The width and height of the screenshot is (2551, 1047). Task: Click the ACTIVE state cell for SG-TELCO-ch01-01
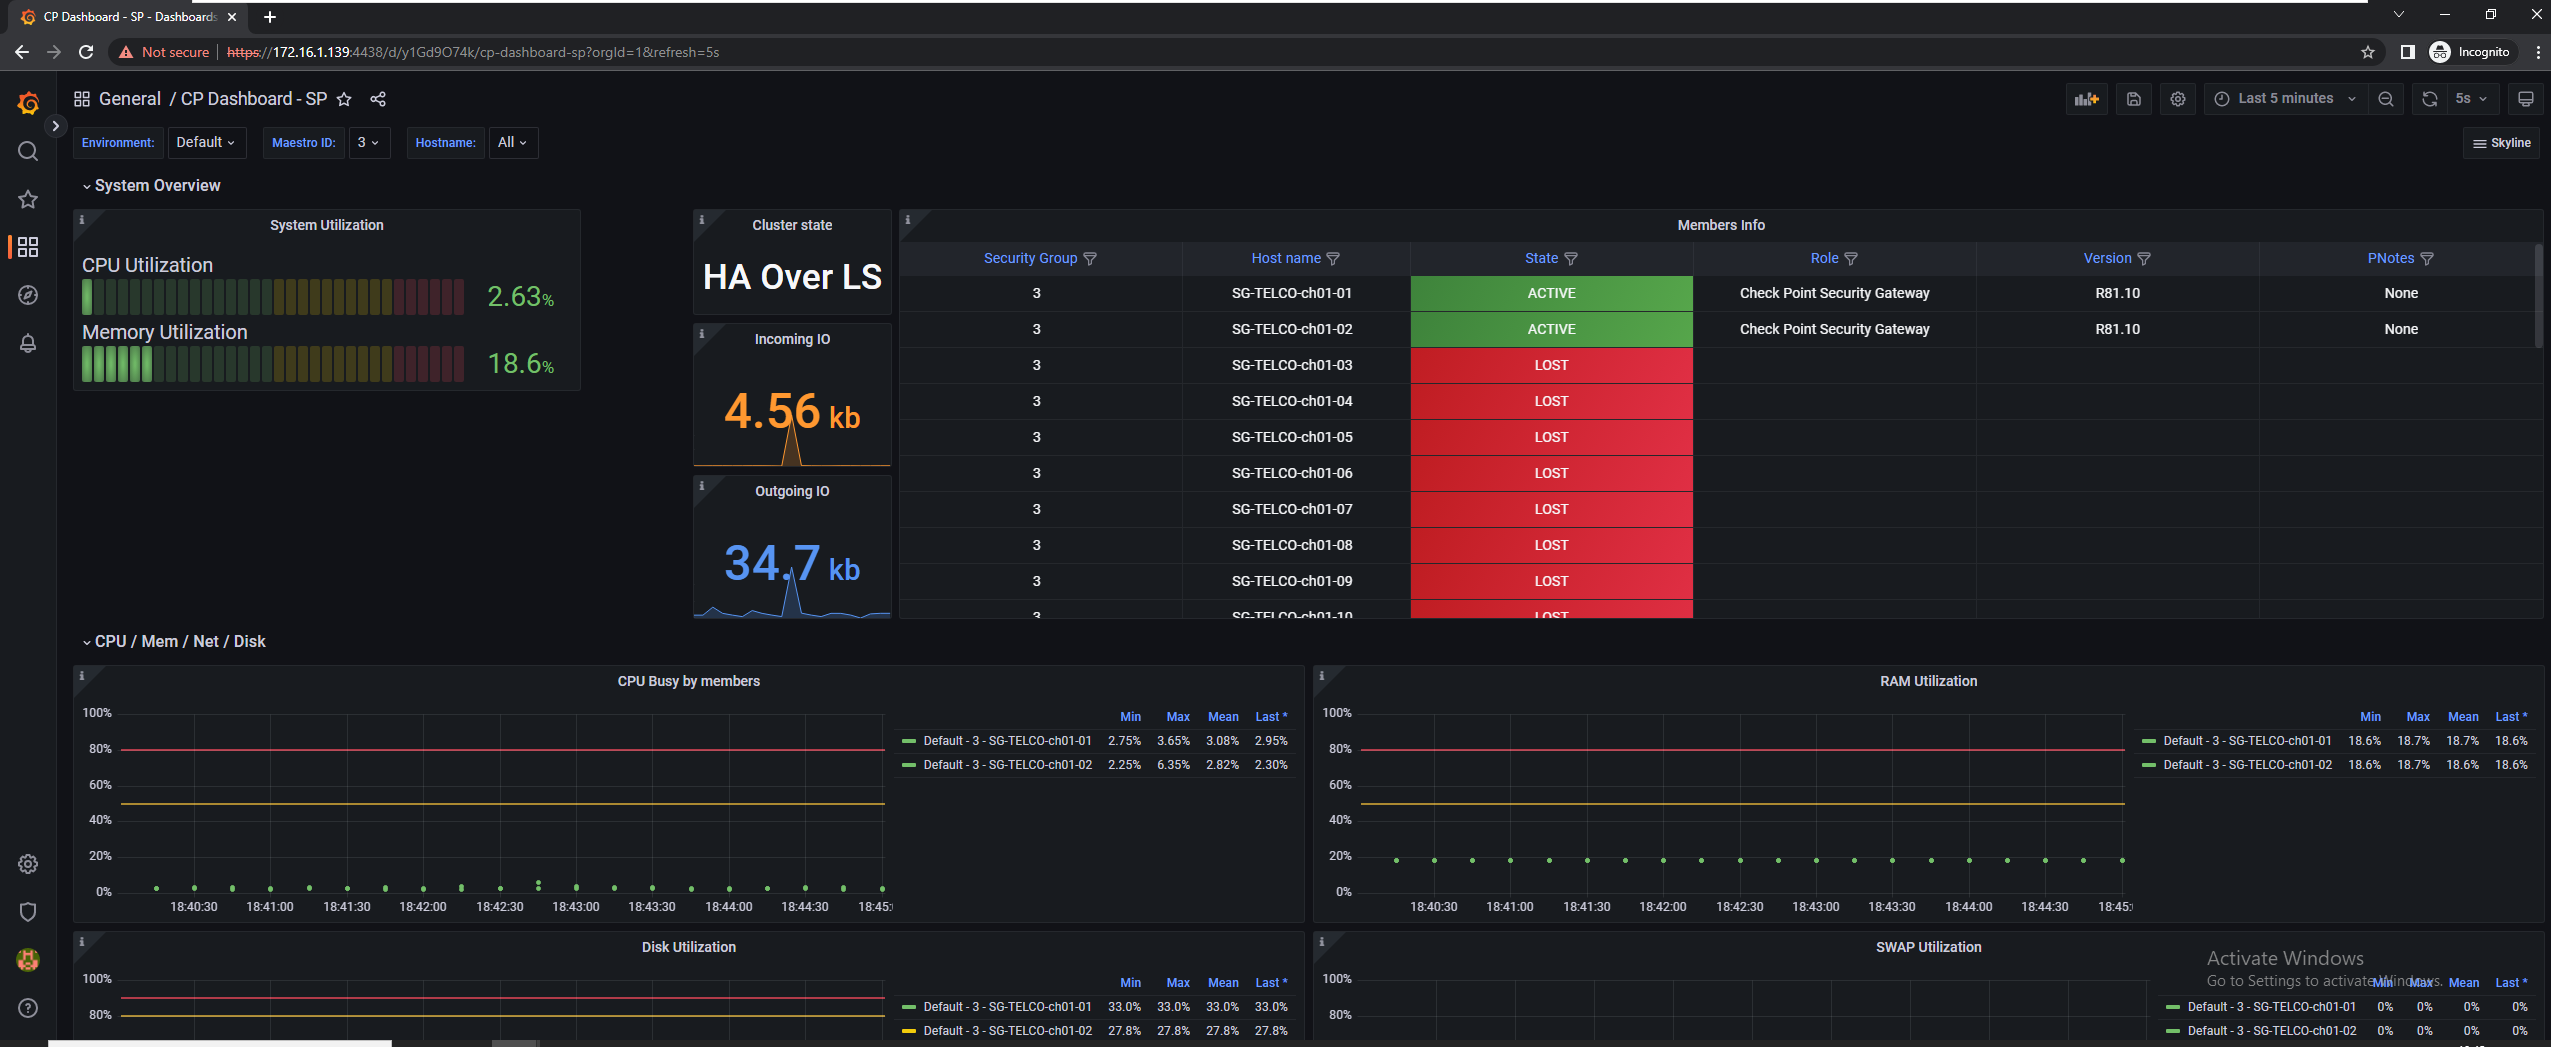(x=1551, y=293)
